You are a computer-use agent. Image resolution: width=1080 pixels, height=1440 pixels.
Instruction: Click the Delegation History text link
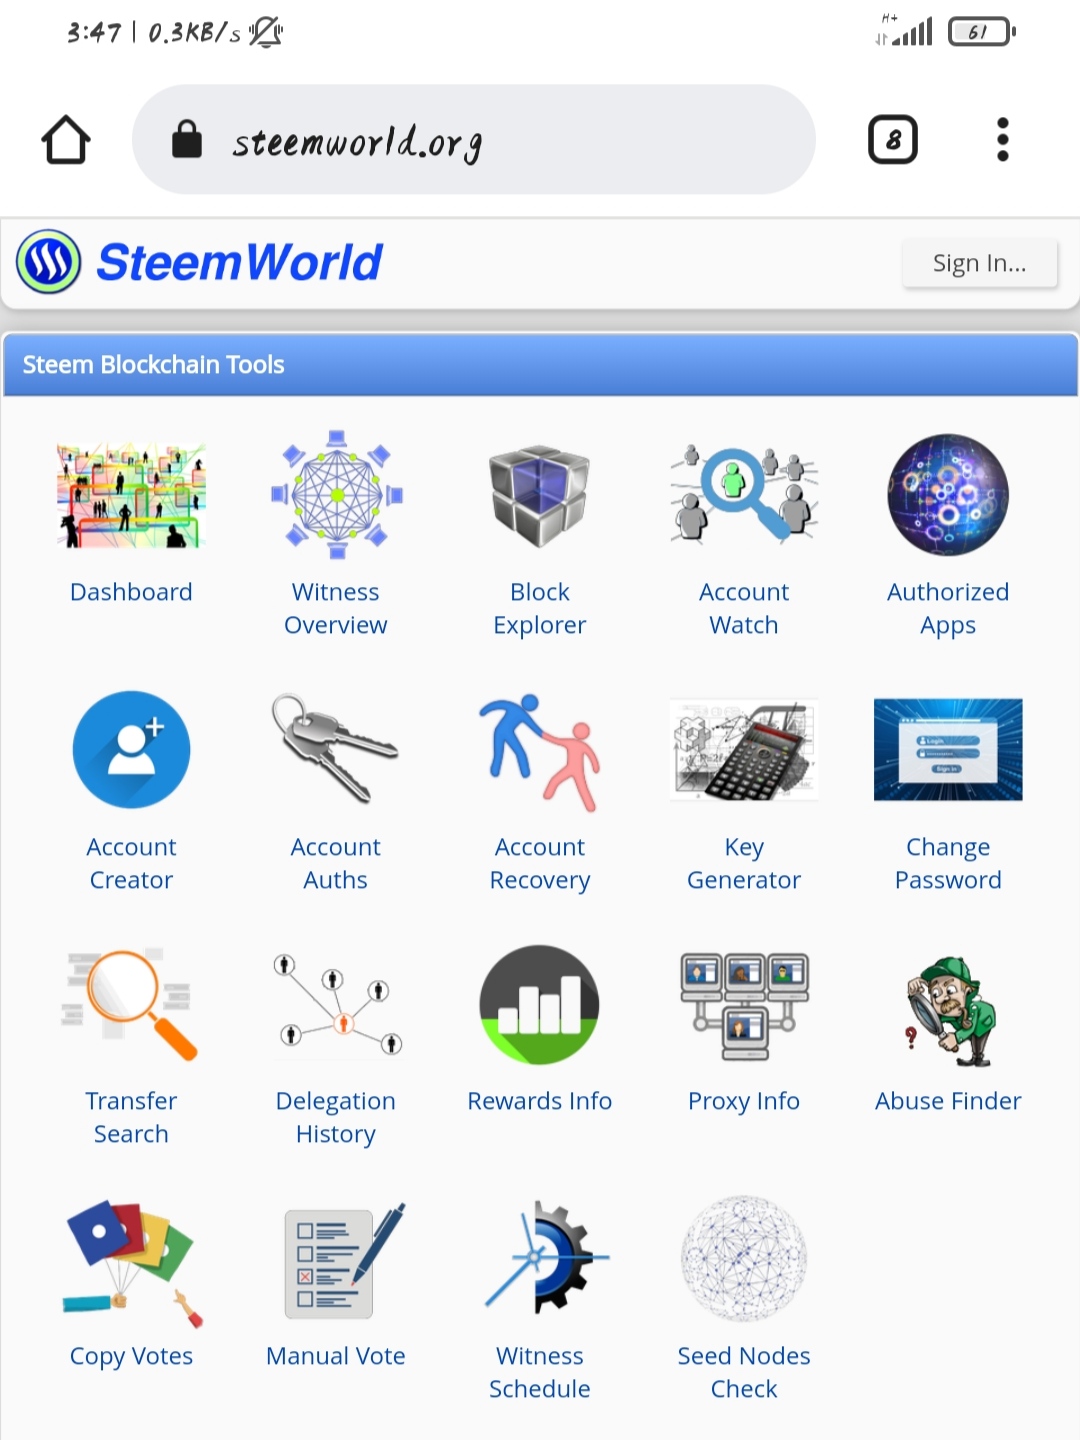[x=336, y=1117]
